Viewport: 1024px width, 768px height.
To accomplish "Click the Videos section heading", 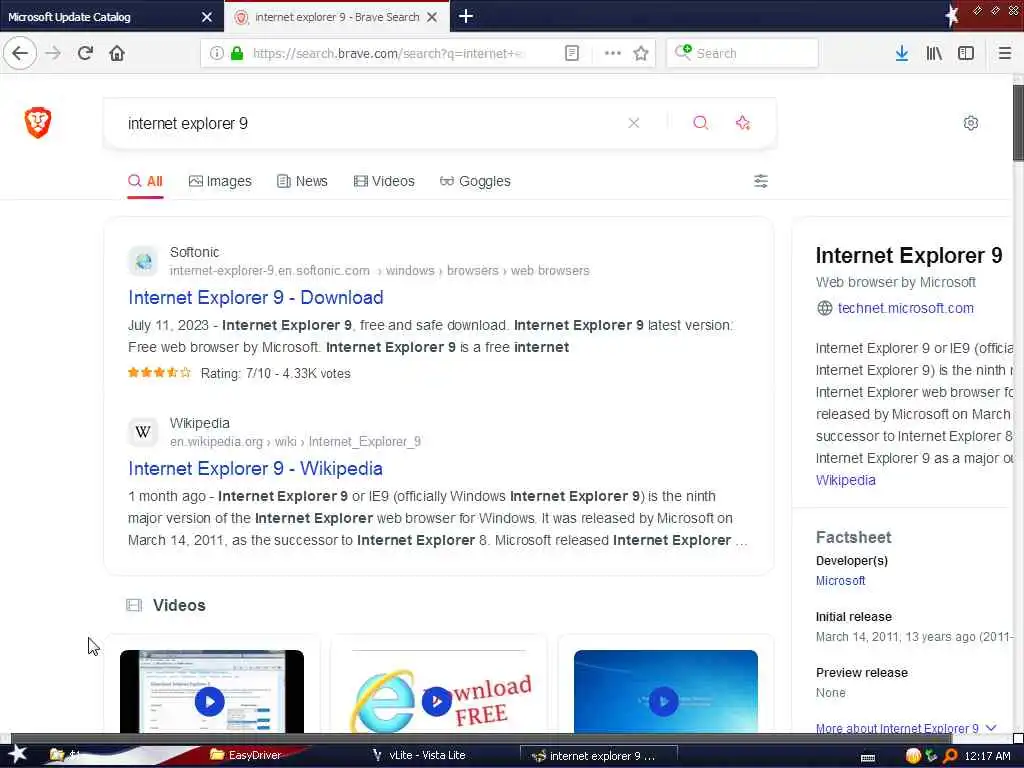I will coord(179,605).
